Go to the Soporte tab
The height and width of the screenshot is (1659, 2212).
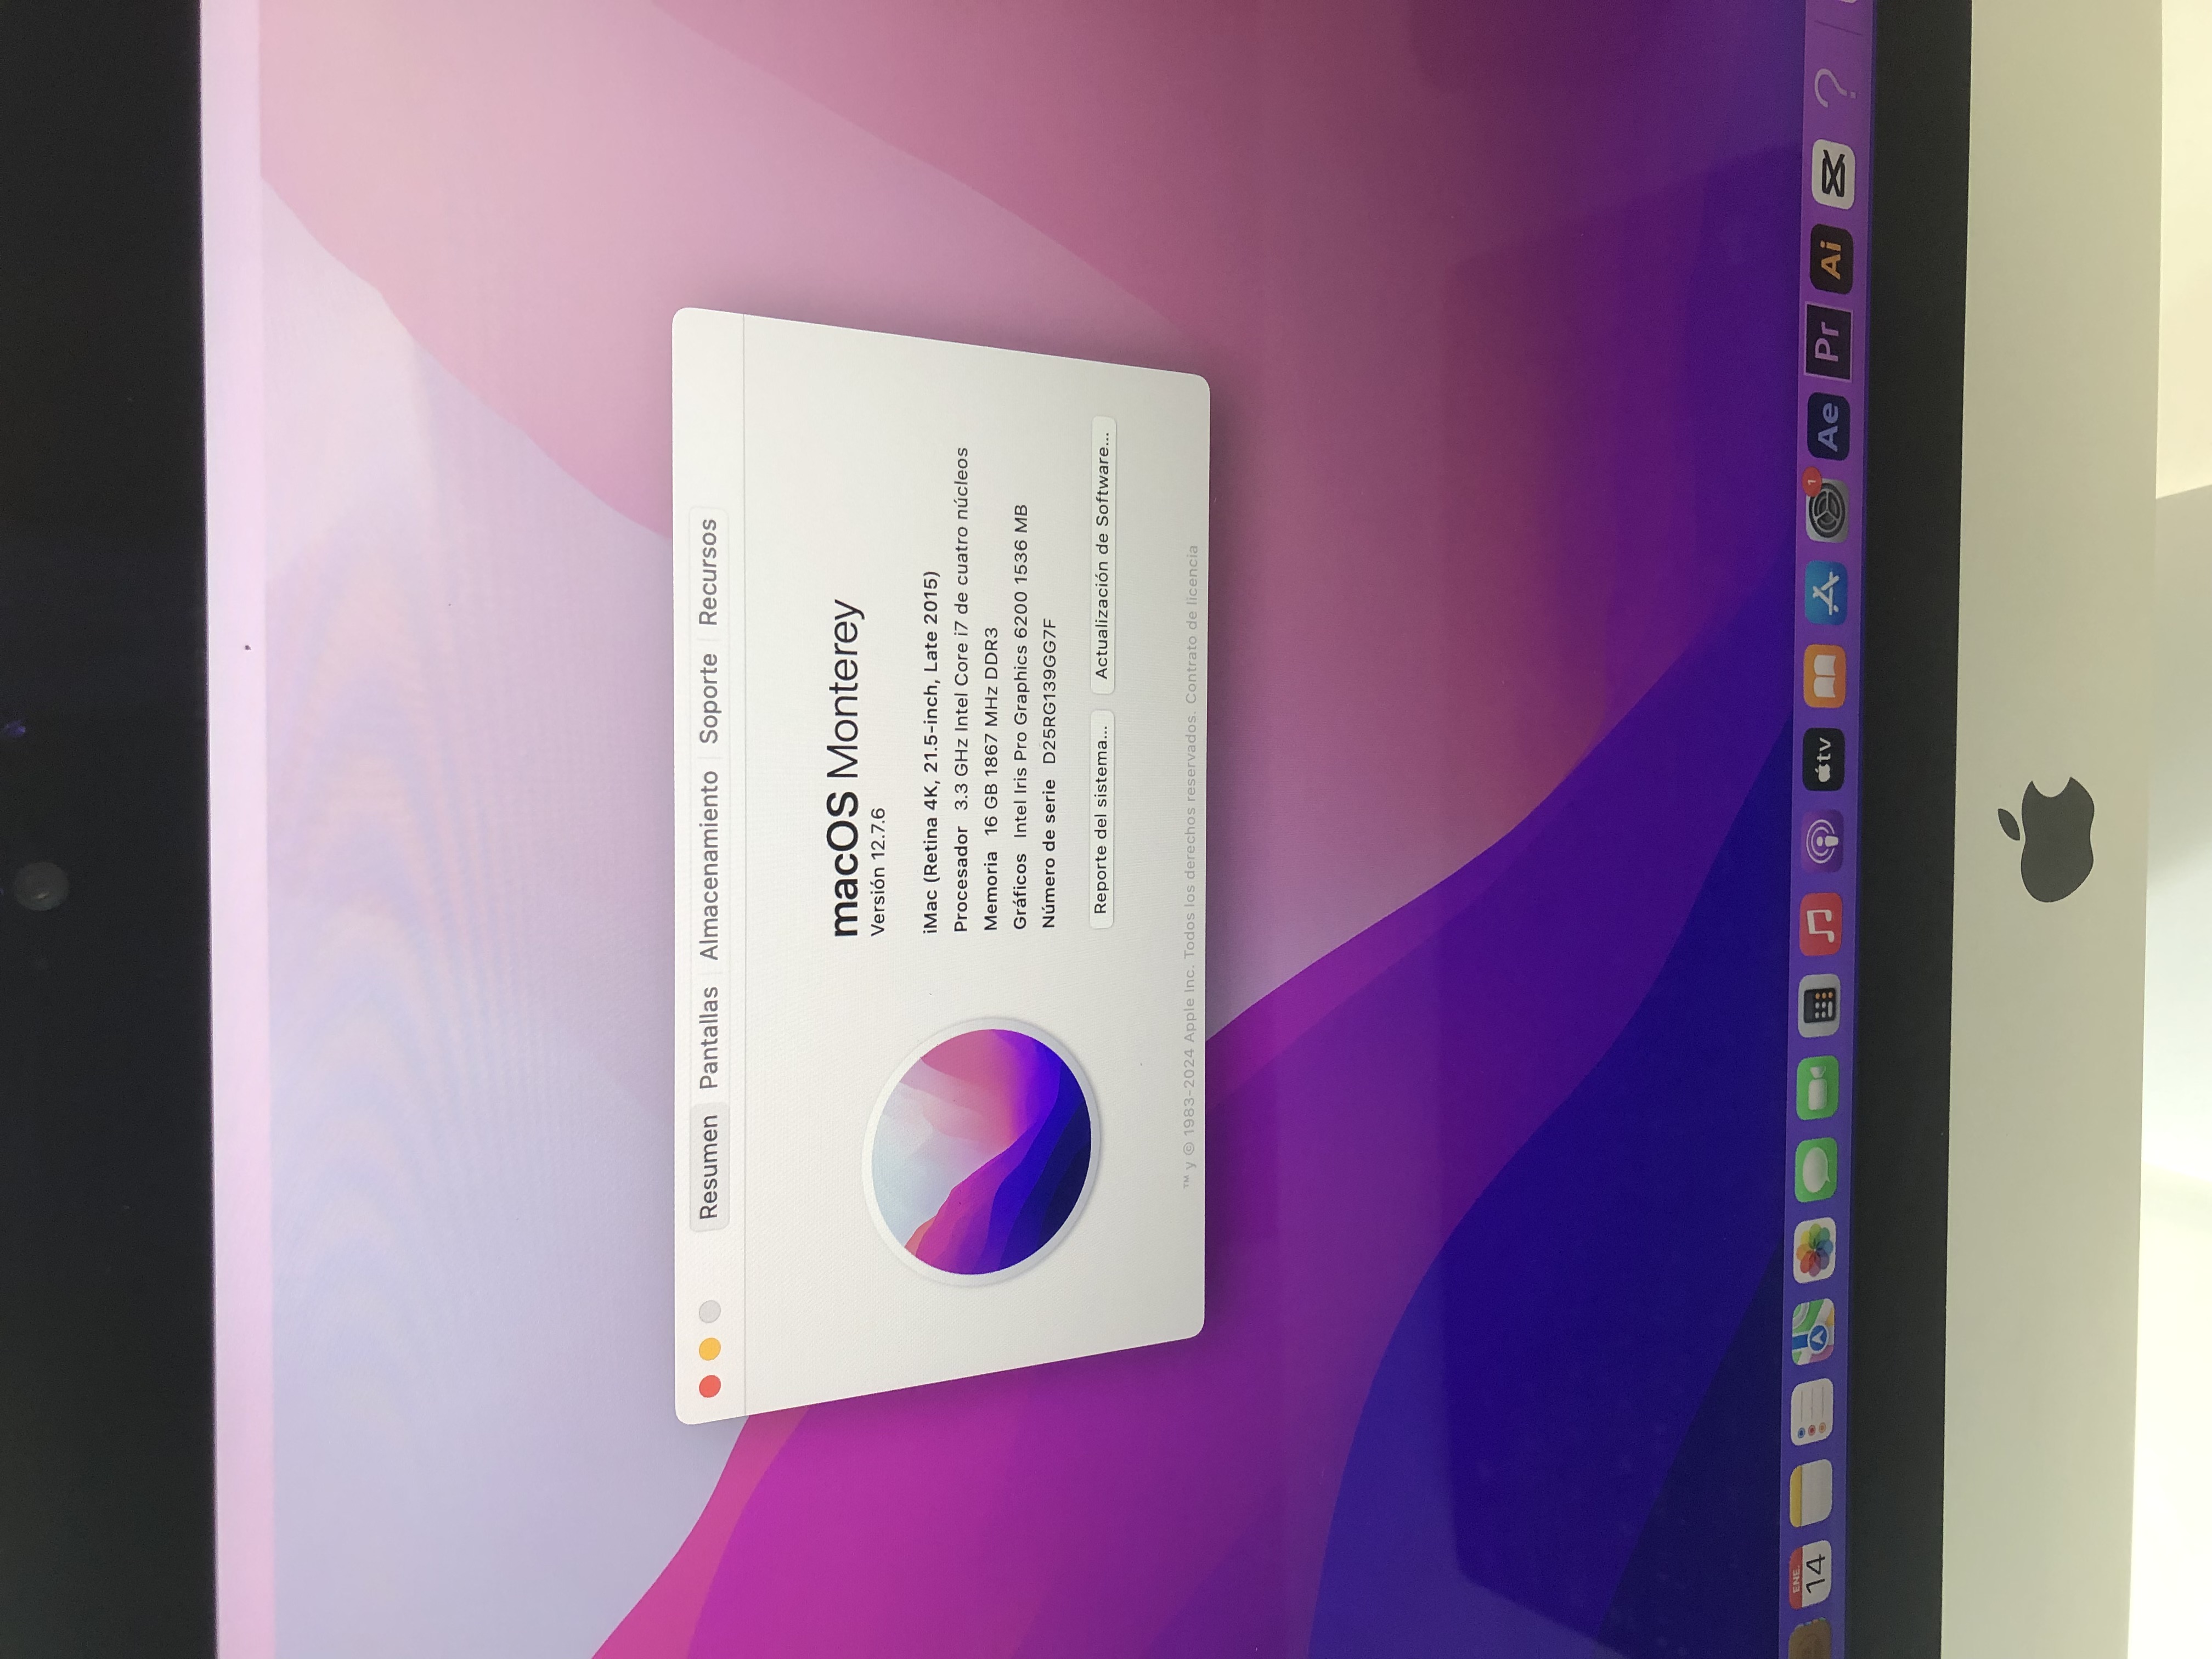coord(708,697)
